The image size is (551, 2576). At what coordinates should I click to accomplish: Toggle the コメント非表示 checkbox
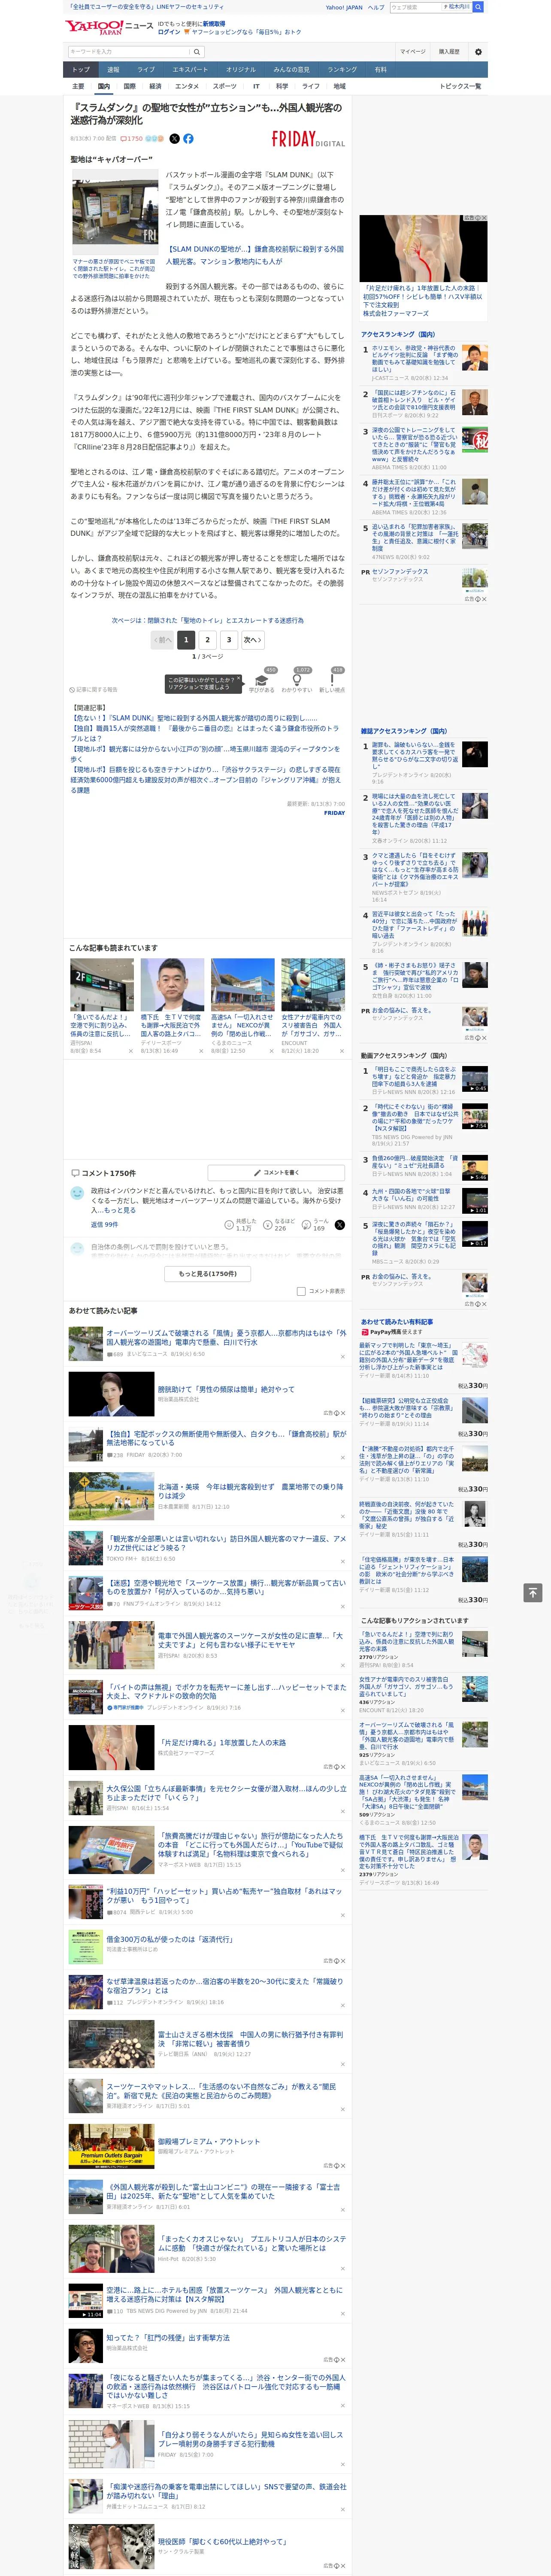pos(301,1291)
